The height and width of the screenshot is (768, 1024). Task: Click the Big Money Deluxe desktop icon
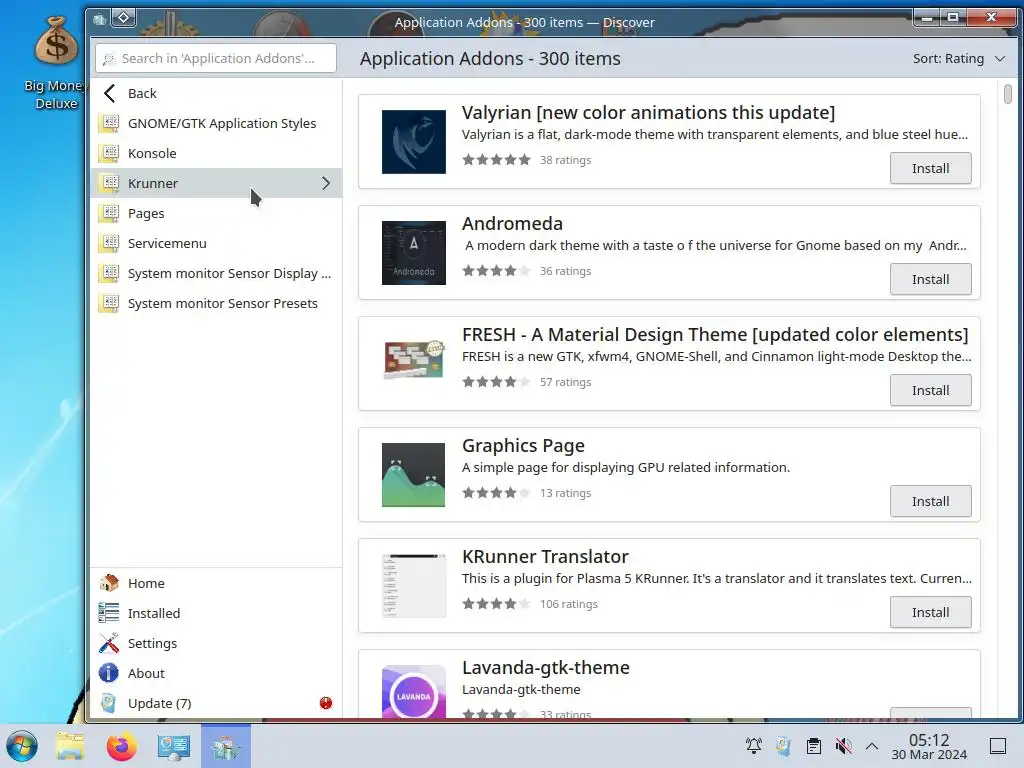tap(56, 64)
